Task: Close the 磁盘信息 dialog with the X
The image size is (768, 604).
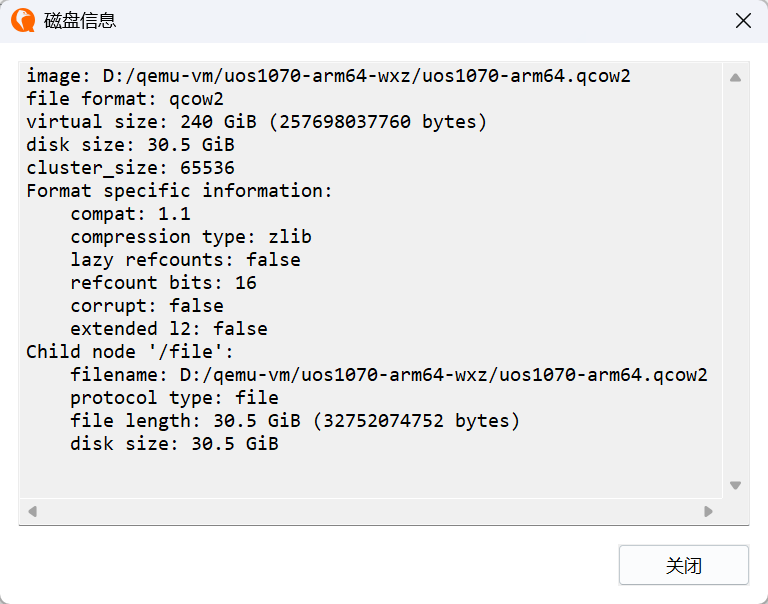Action: [743, 21]
